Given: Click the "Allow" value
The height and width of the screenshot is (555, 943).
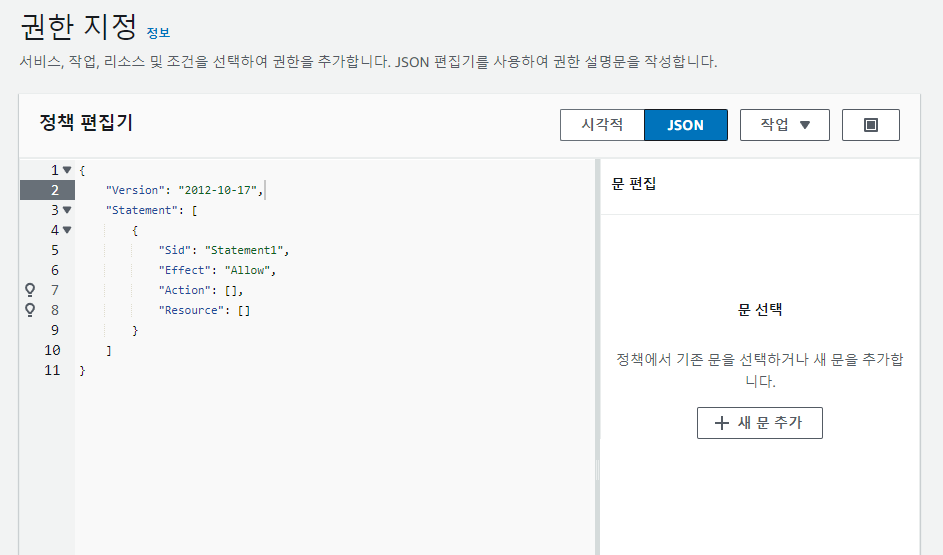Looking at the screenshot, I should (x=247, y=270).
